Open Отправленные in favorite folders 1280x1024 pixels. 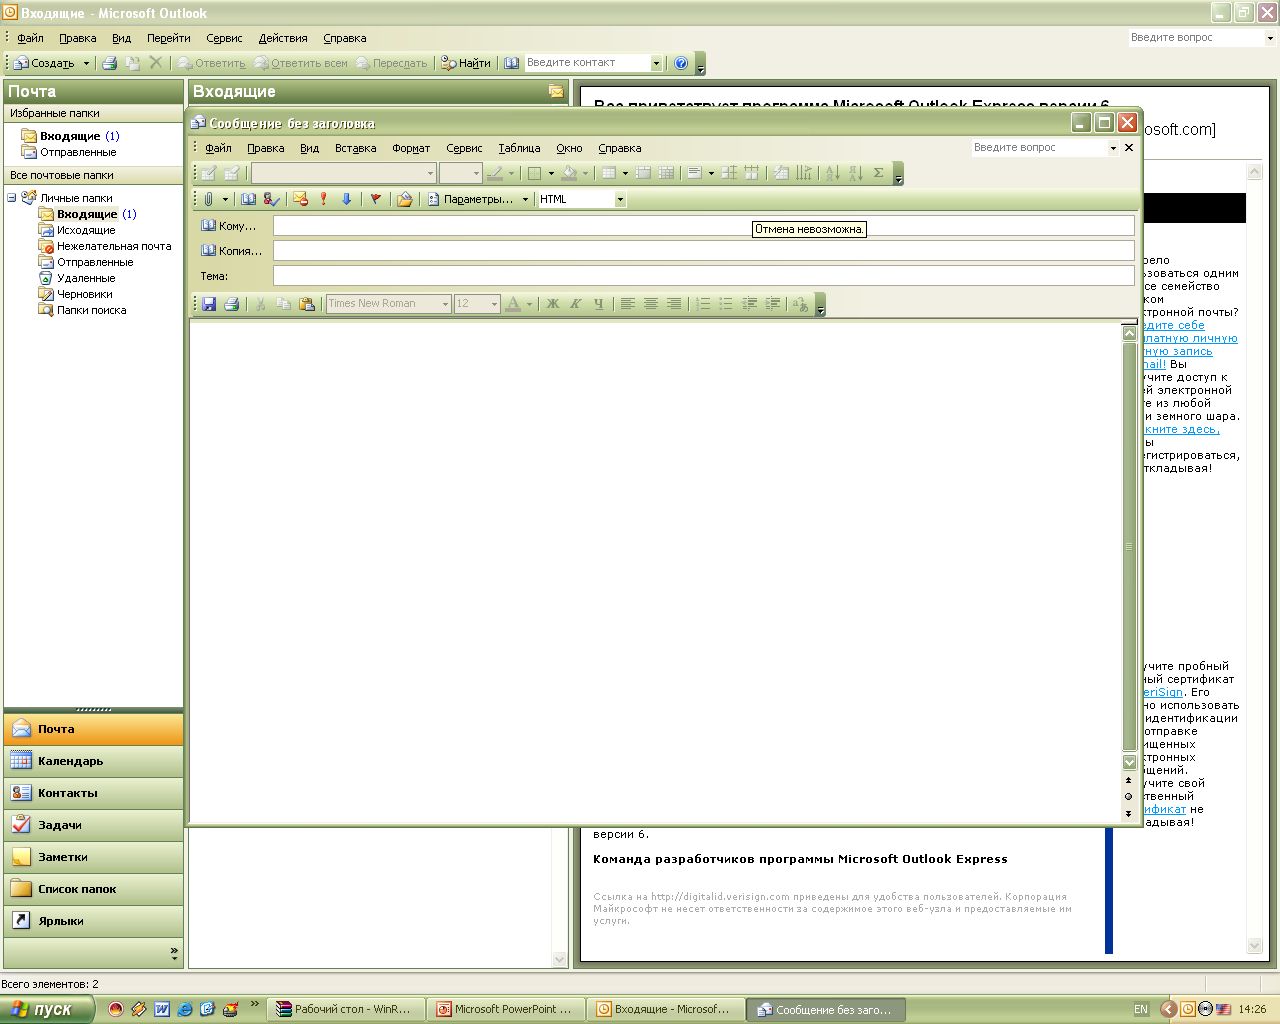click(x=78, y=152)
